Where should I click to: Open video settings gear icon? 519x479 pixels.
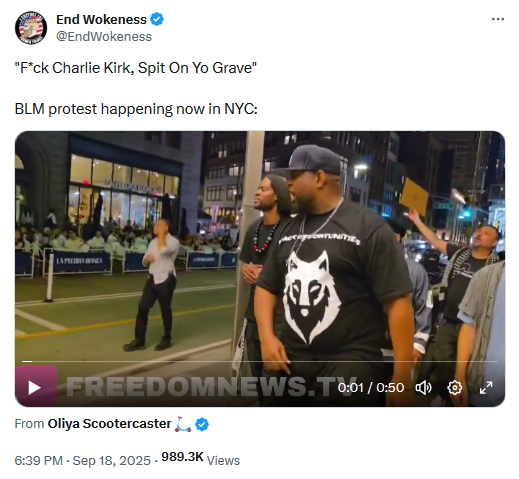pos(455,388)
